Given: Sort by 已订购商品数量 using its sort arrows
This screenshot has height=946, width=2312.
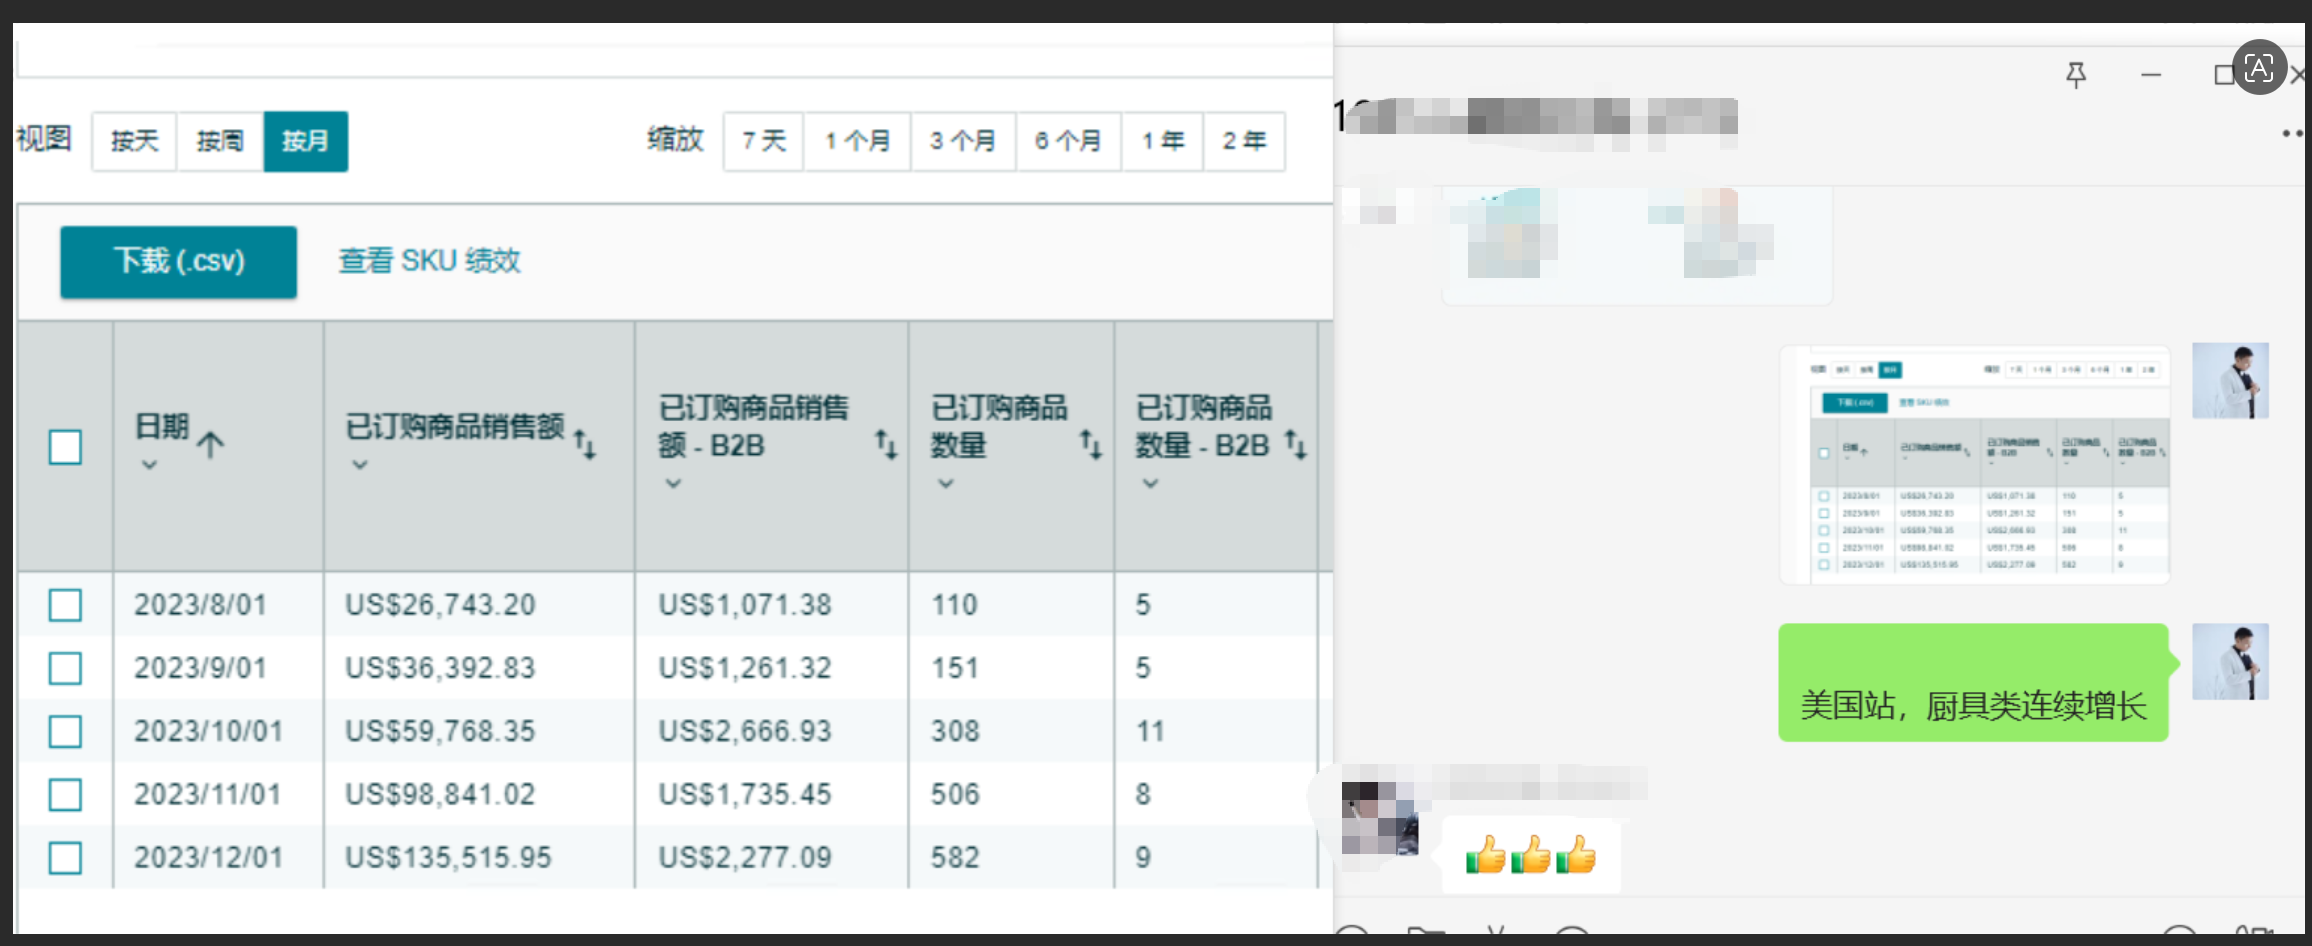Looking at the screenshot, I should coord(1091,444).
